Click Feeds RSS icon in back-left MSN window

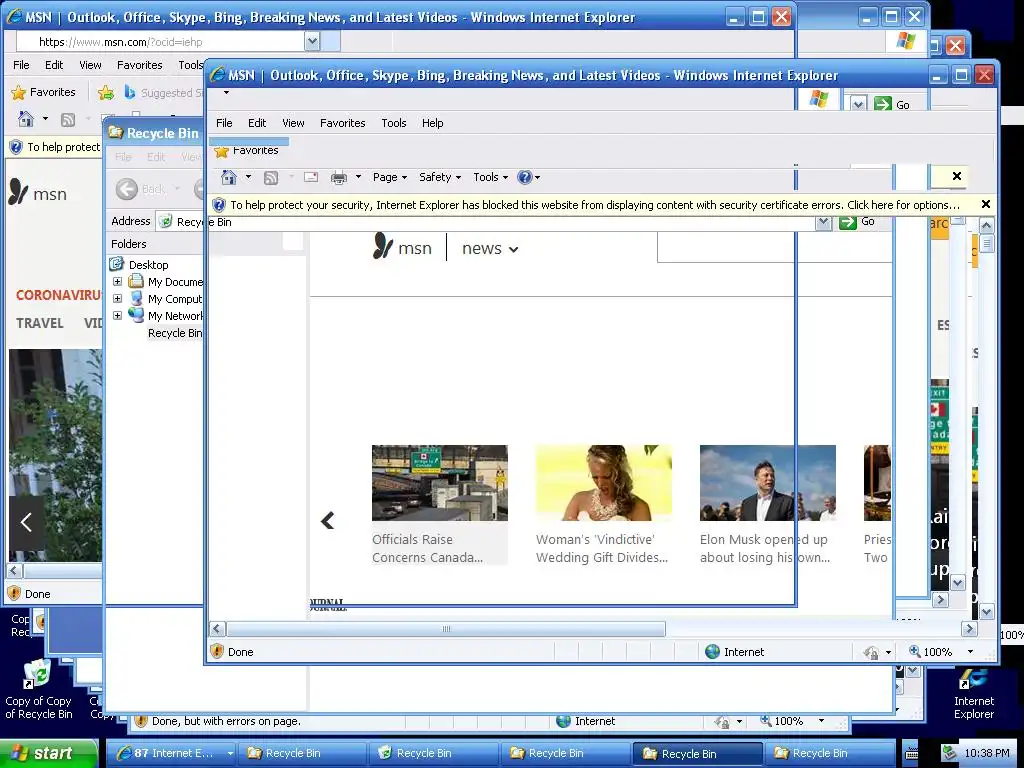point(68,120)
